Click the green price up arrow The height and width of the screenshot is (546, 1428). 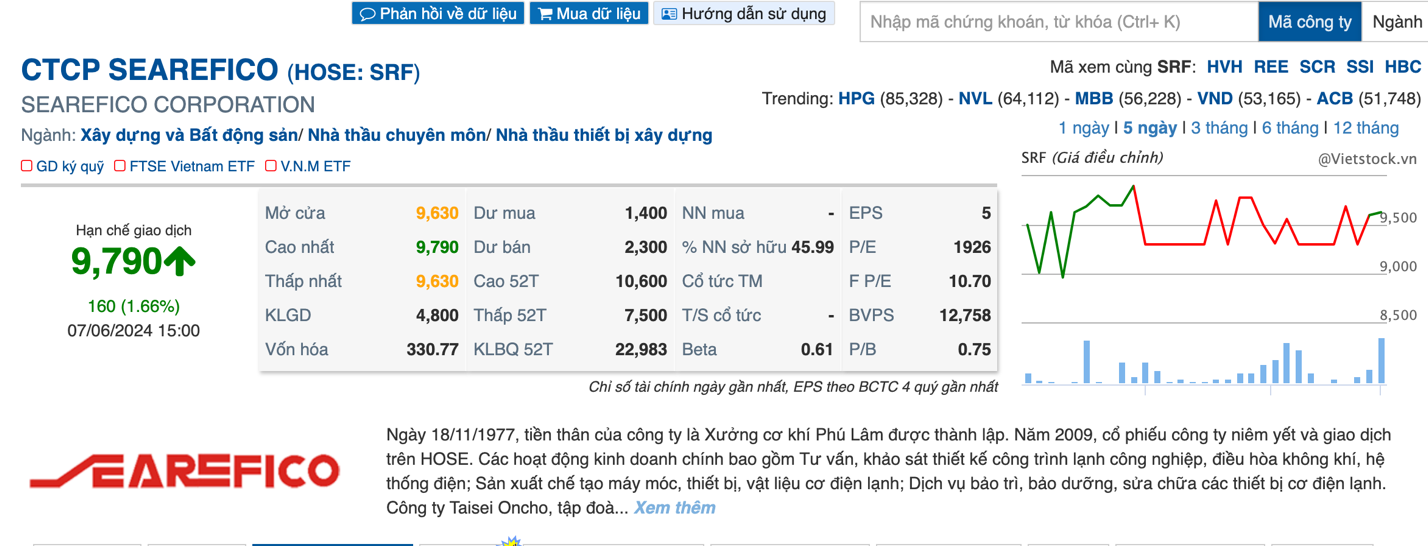click(x=180, y=262)
